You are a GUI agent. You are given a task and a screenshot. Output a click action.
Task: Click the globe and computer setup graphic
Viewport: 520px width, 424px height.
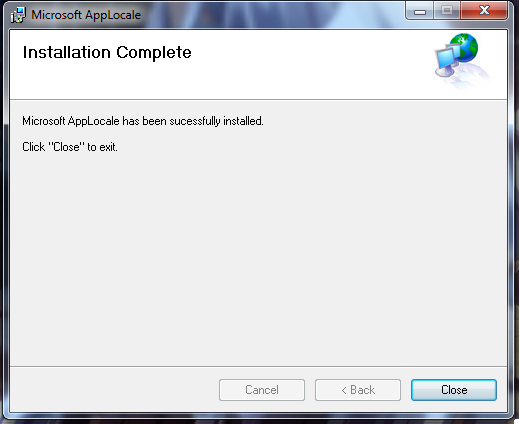tap(462, 61)
